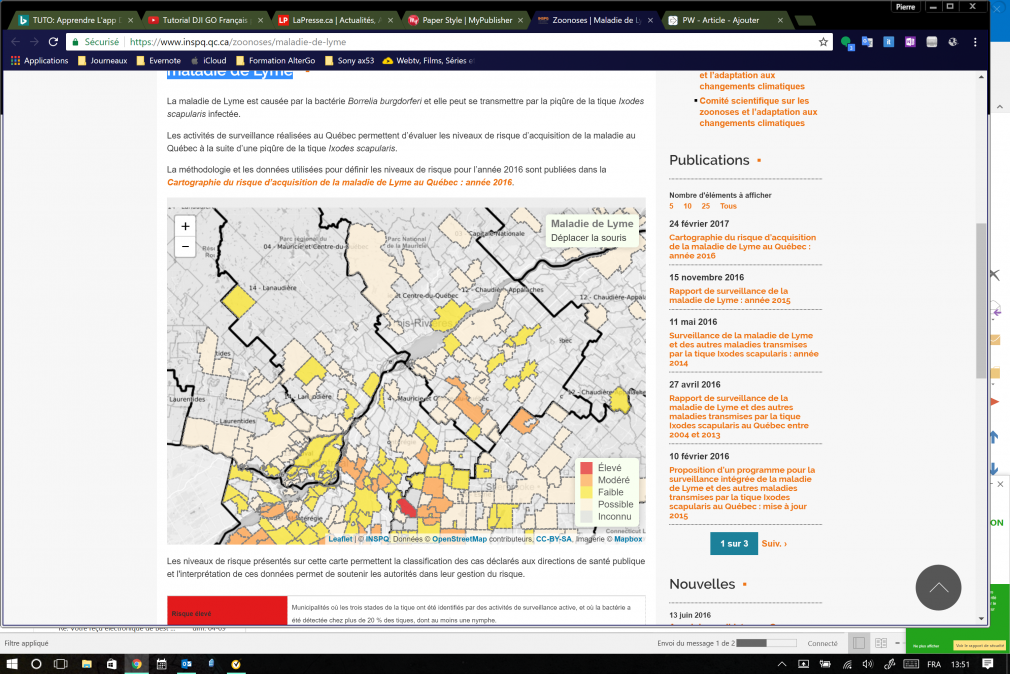Viewport: 1010px width, 674px height.
Task: Open the FRA keyboard language selector
Action: click(x=933, y=664)
